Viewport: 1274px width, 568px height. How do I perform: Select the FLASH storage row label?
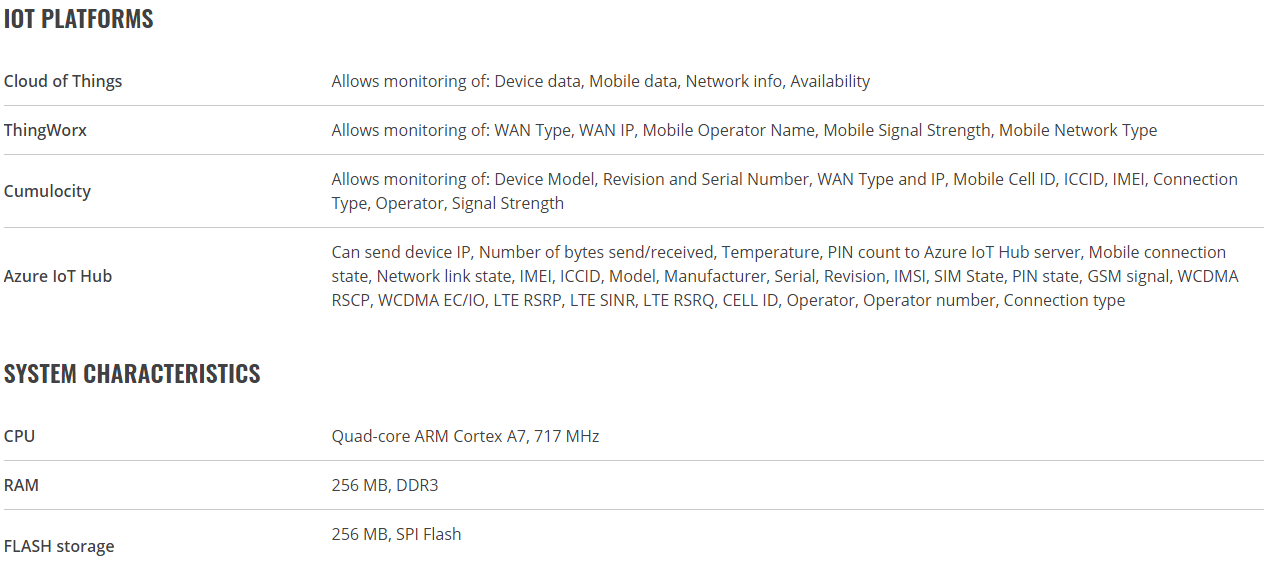tap(59, 546)
